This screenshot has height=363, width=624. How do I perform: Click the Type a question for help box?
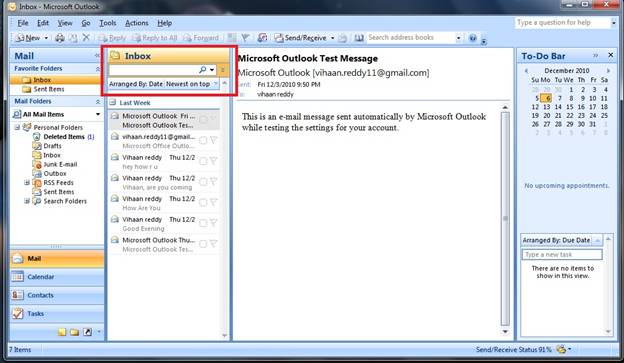pyautogui.click(x=562, y=23)
